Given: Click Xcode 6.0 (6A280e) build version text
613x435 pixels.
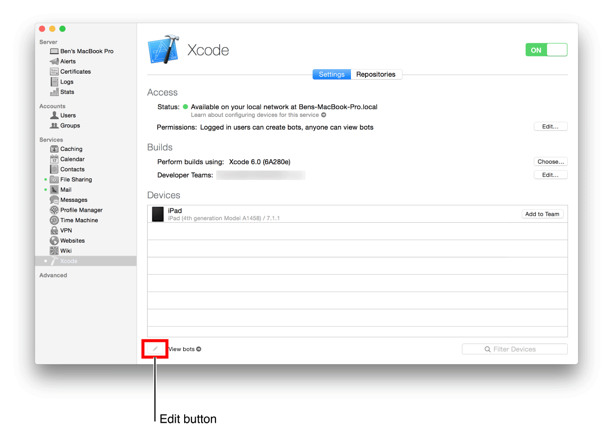Looking at the screenshot, I should tap(260, 162).
